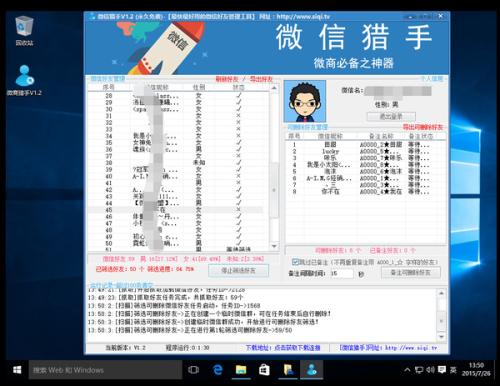This screenshot has height=386, width=500.
Task: Click the refresh friends red link
Action: point(227,79)
